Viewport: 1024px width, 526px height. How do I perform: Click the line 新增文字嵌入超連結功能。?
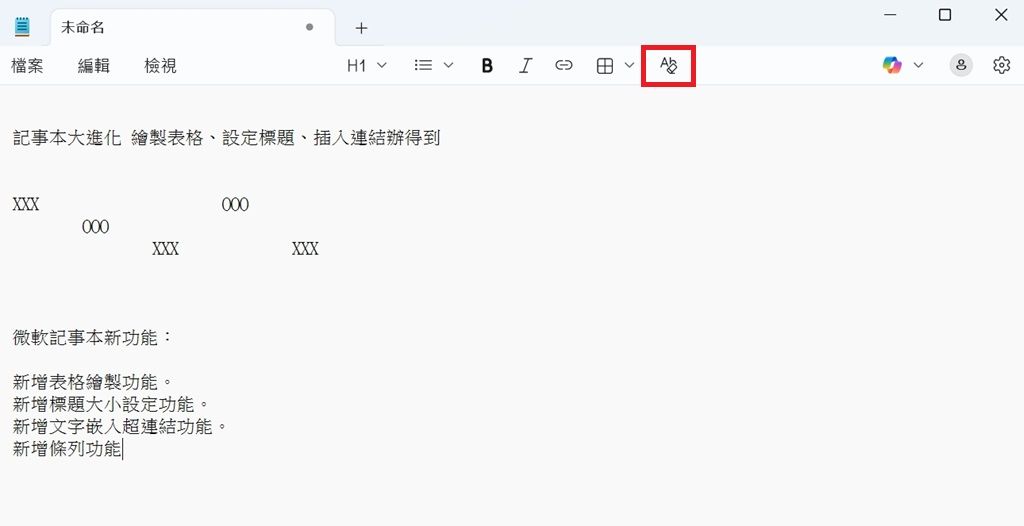tap(120, 427)
